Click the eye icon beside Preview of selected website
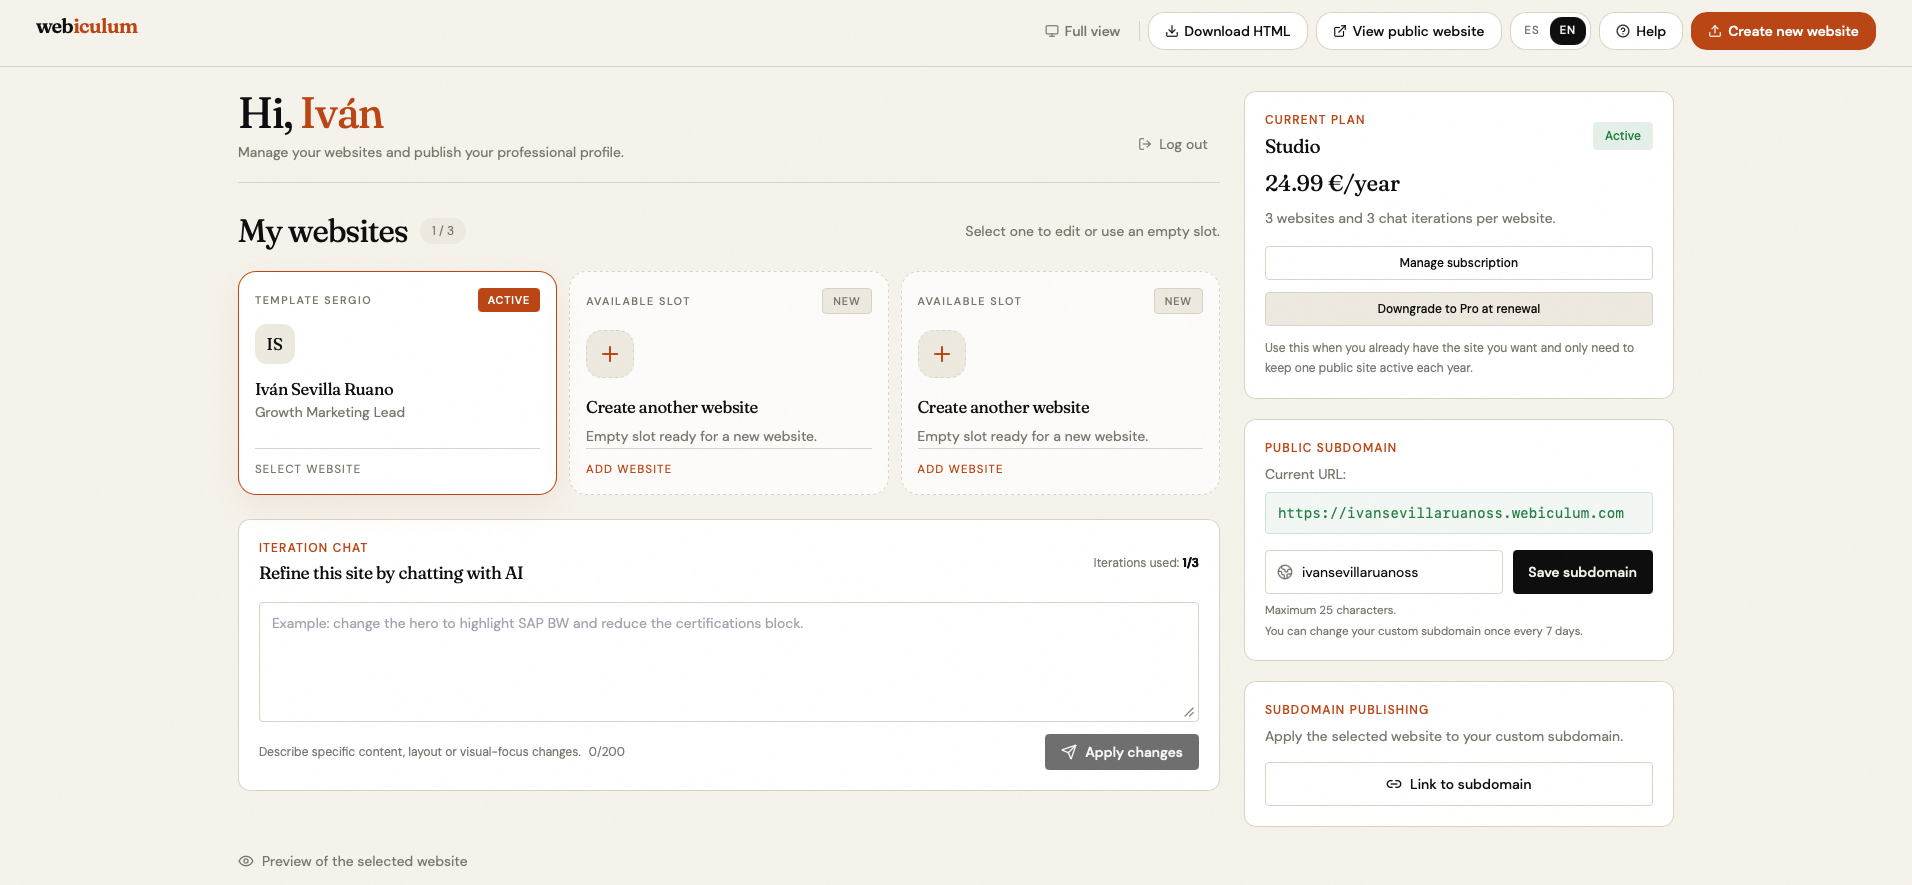Viewport: 1912px width, 885px height. point(246,861)
